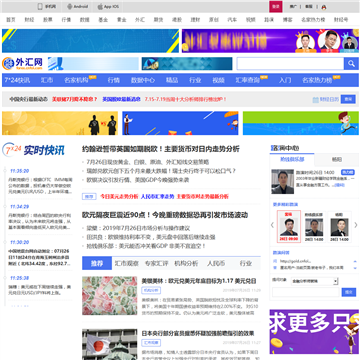Image resolution: width=360 pixels, height=360 pixels.
Task: Select the 行业 article tab
Action: click(x=246, y=263)
